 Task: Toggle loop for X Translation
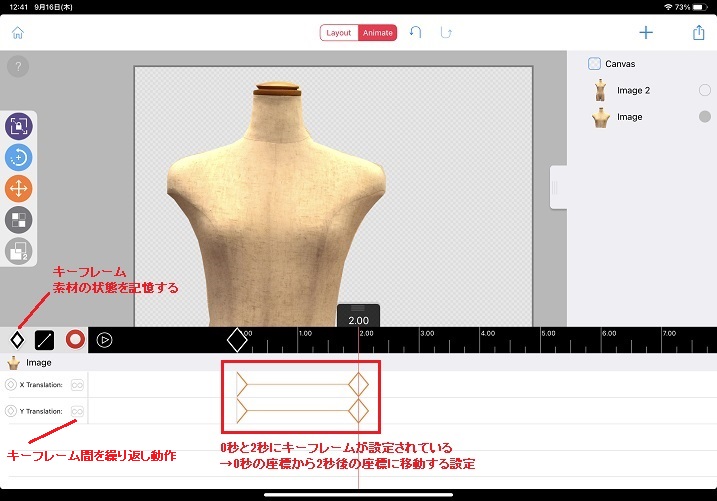76,384
